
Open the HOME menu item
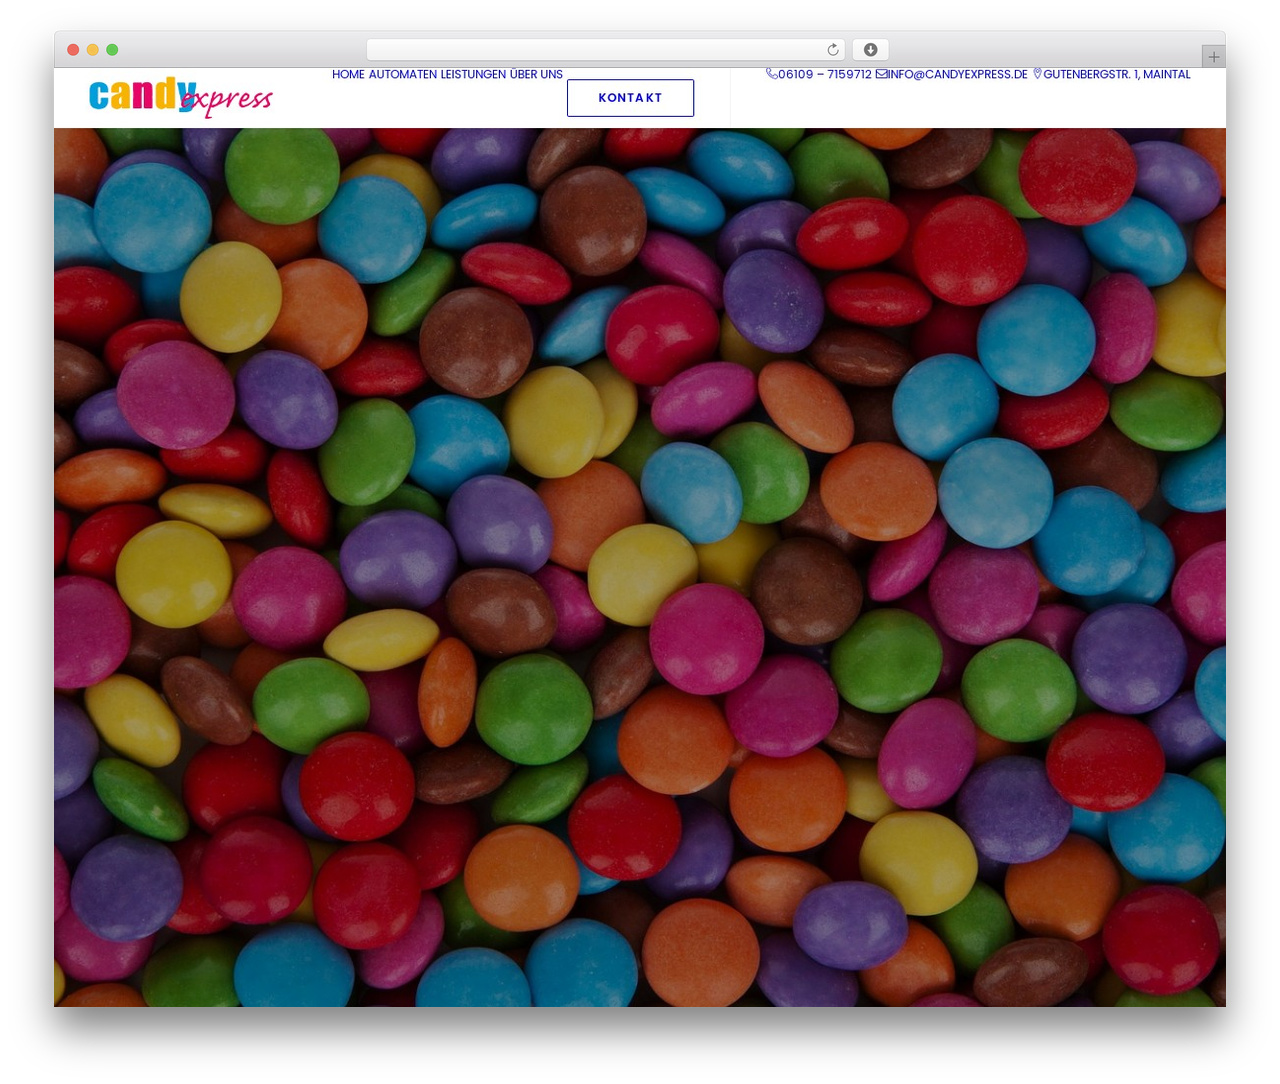pyautogui.click(x=348, y=74)
